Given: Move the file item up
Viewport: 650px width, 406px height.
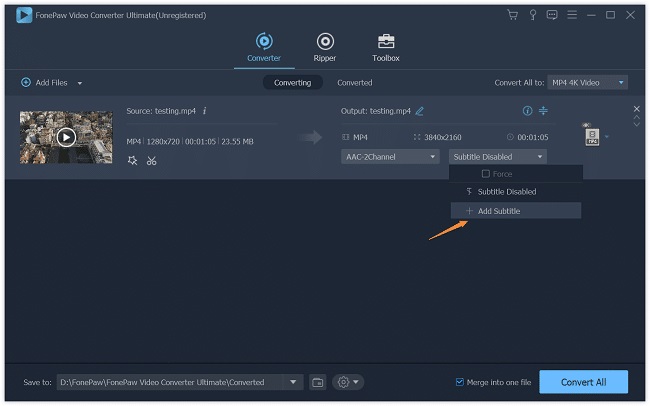Looking at the screenshot, I should click(x=637, y=118).
